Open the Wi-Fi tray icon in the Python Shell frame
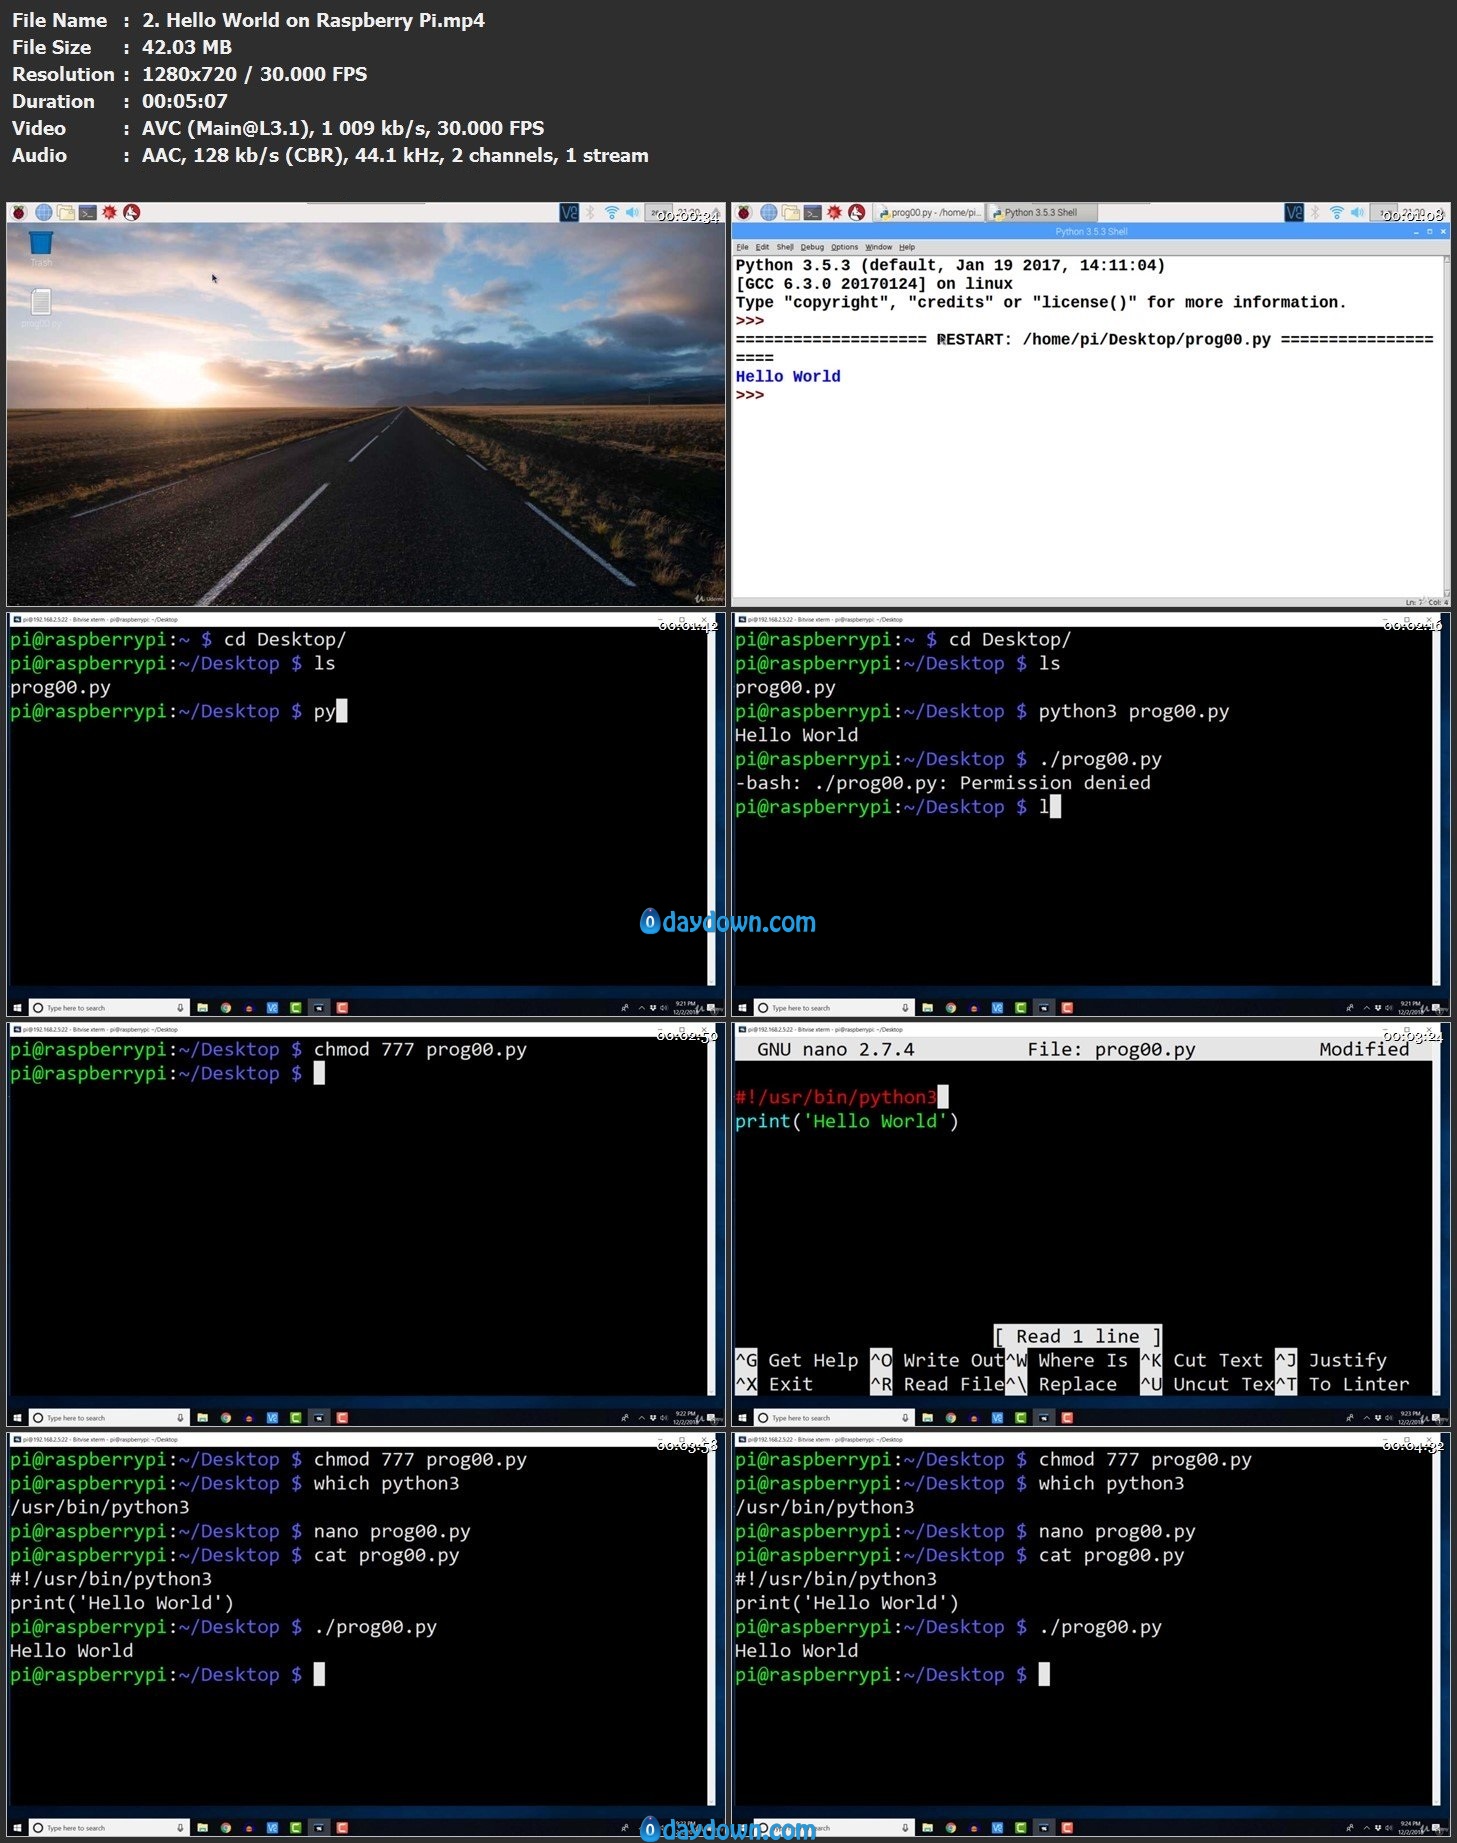The height and width of the screenshot is (1843, 1457). (1337, 212)
